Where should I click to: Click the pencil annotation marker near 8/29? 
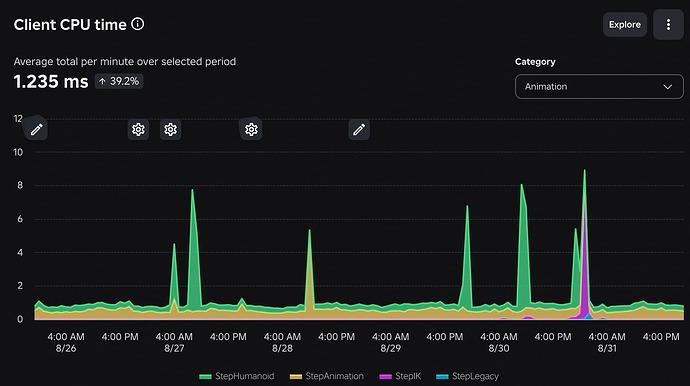(x=359, y=129)
